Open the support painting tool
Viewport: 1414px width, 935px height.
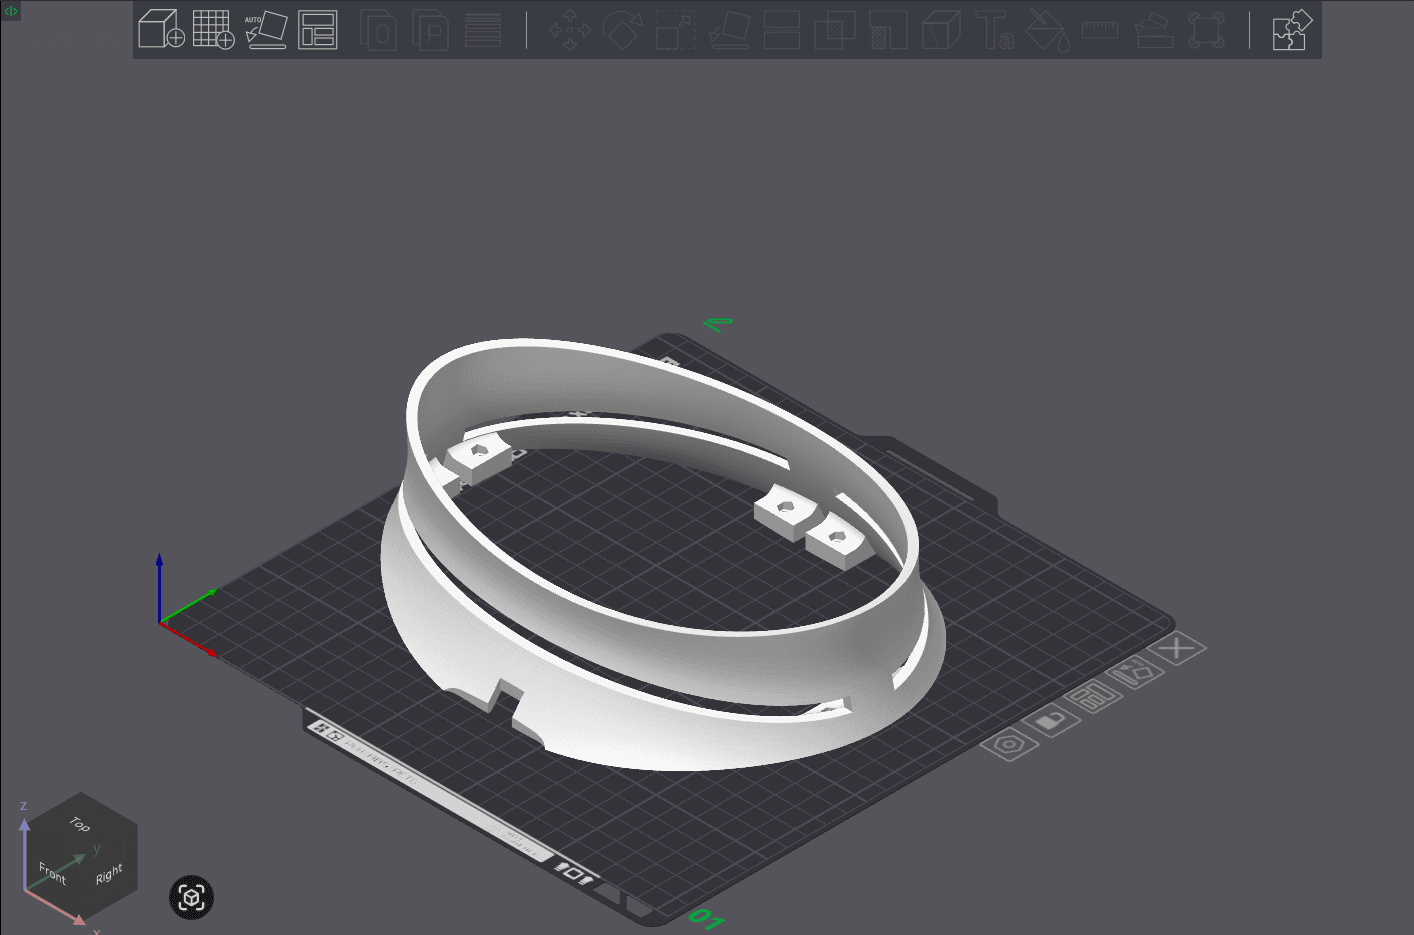click(1153, 30)
